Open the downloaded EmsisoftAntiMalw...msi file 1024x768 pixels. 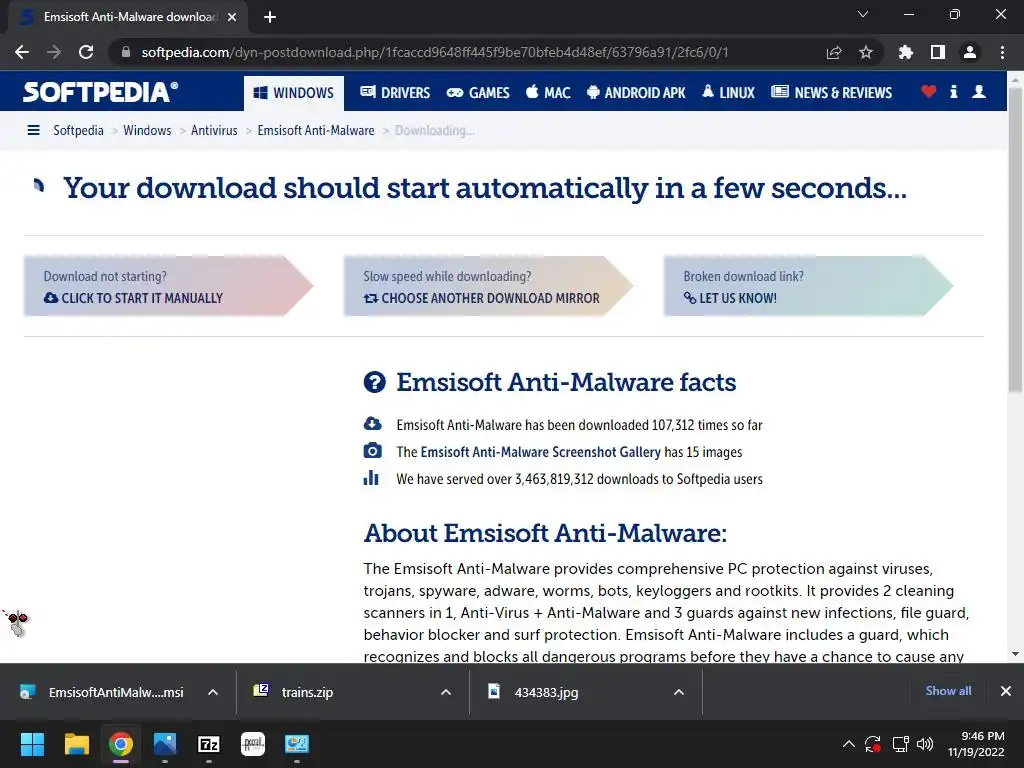click(102, 692)
